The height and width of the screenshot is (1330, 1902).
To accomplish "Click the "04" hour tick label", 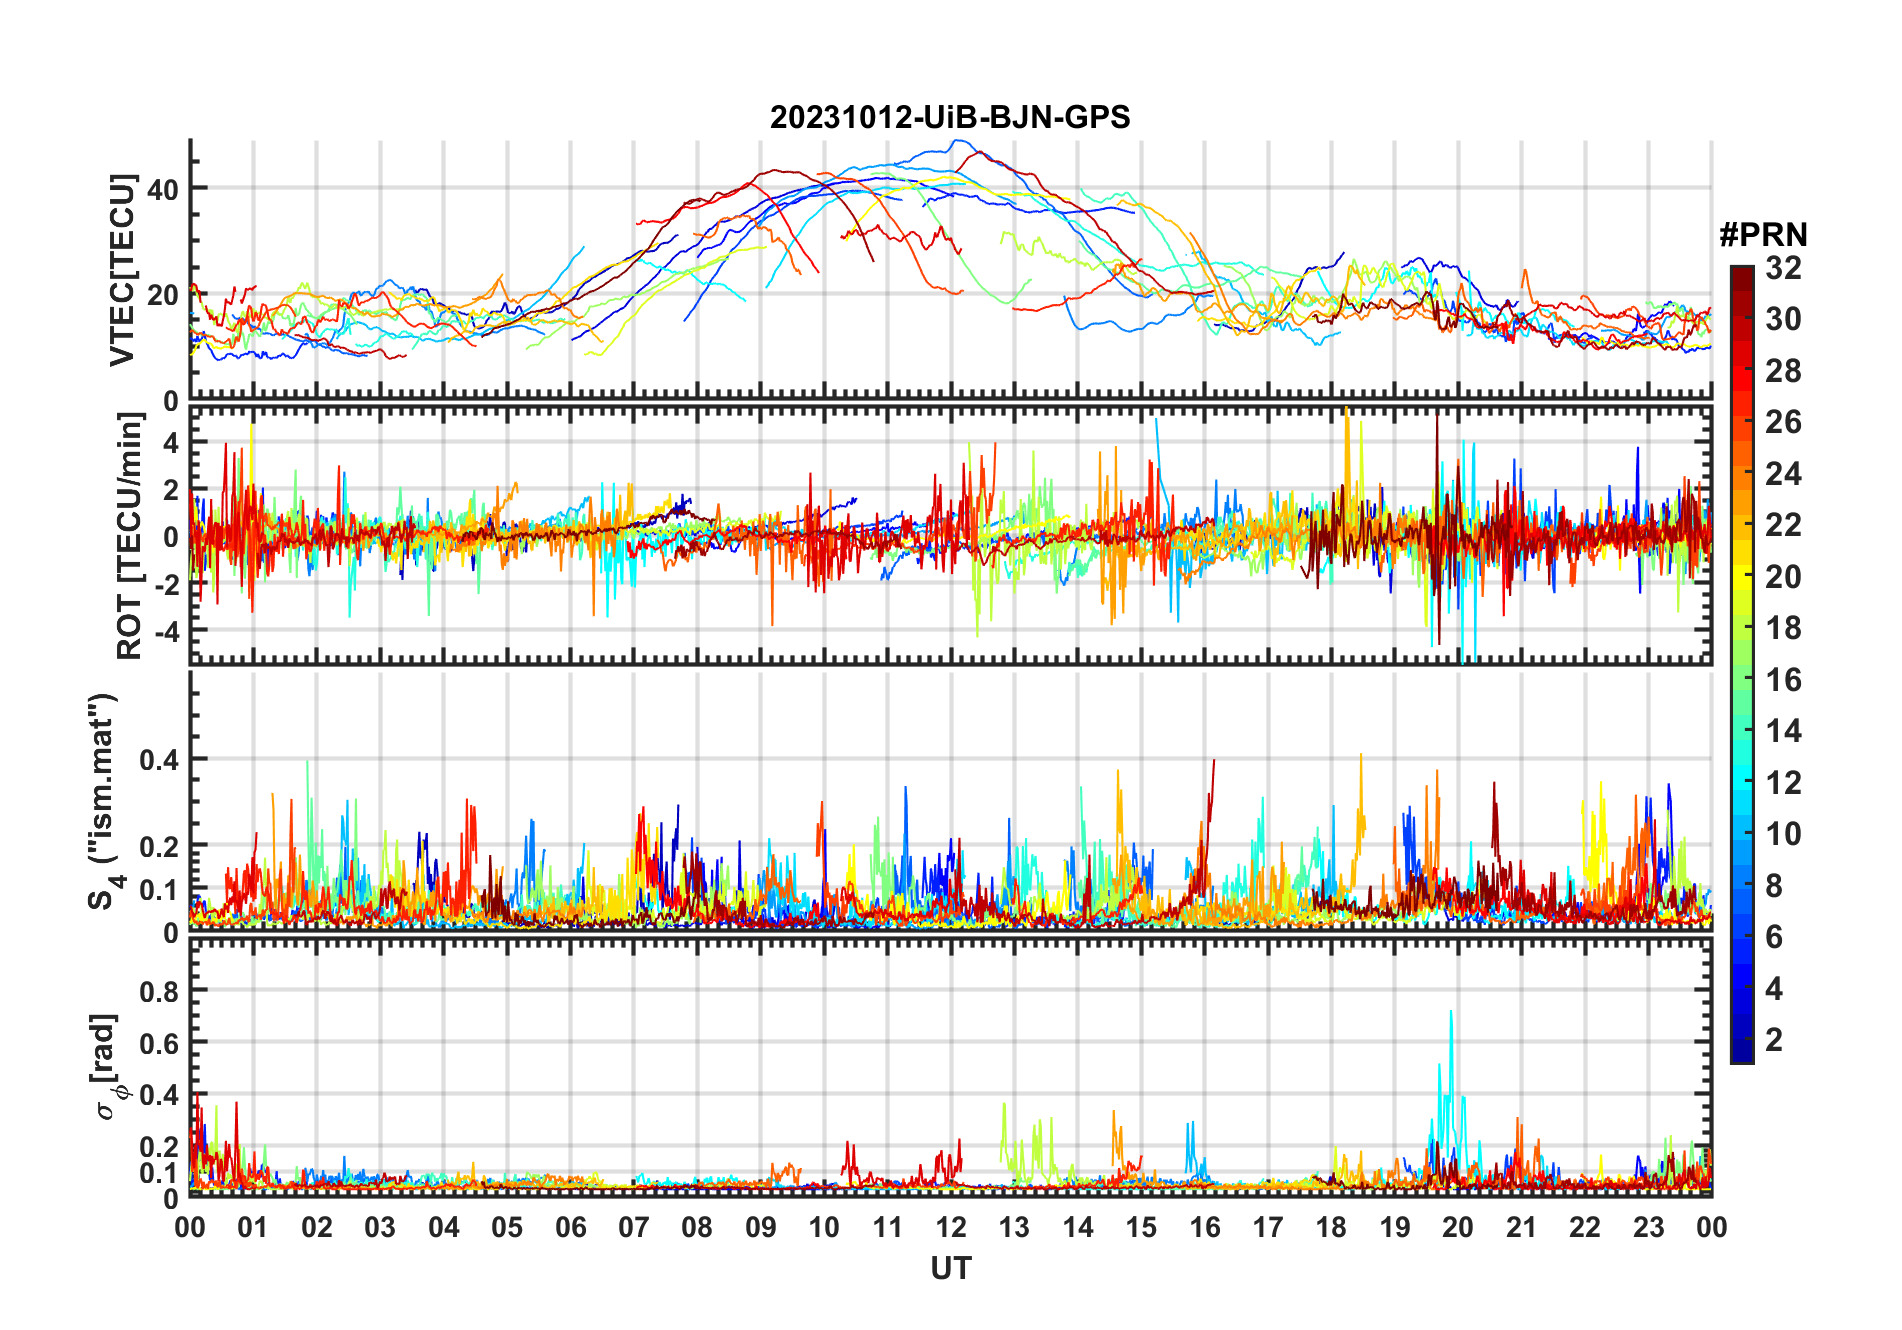I will [x=444, y=1227].
